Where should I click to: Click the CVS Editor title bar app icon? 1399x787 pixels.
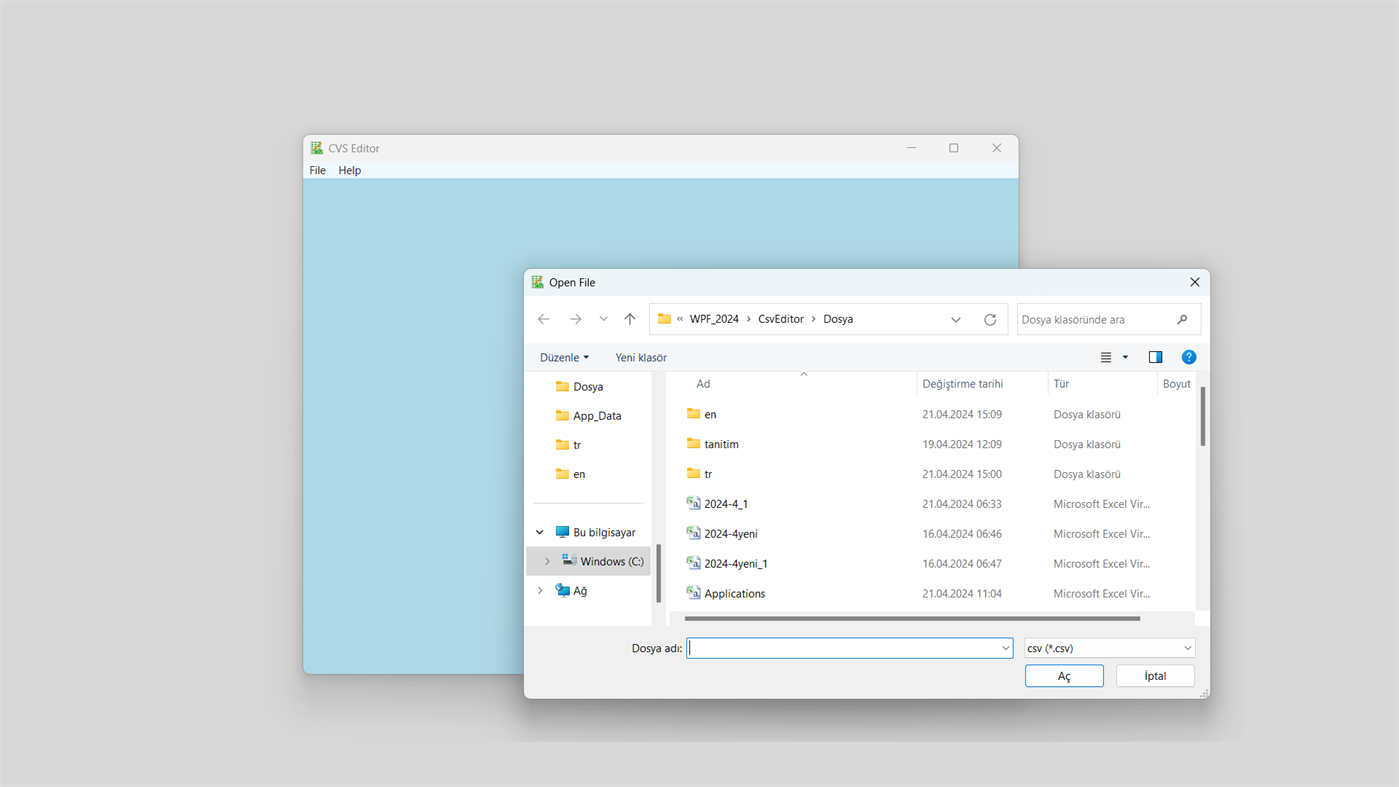tap(316, 148)
